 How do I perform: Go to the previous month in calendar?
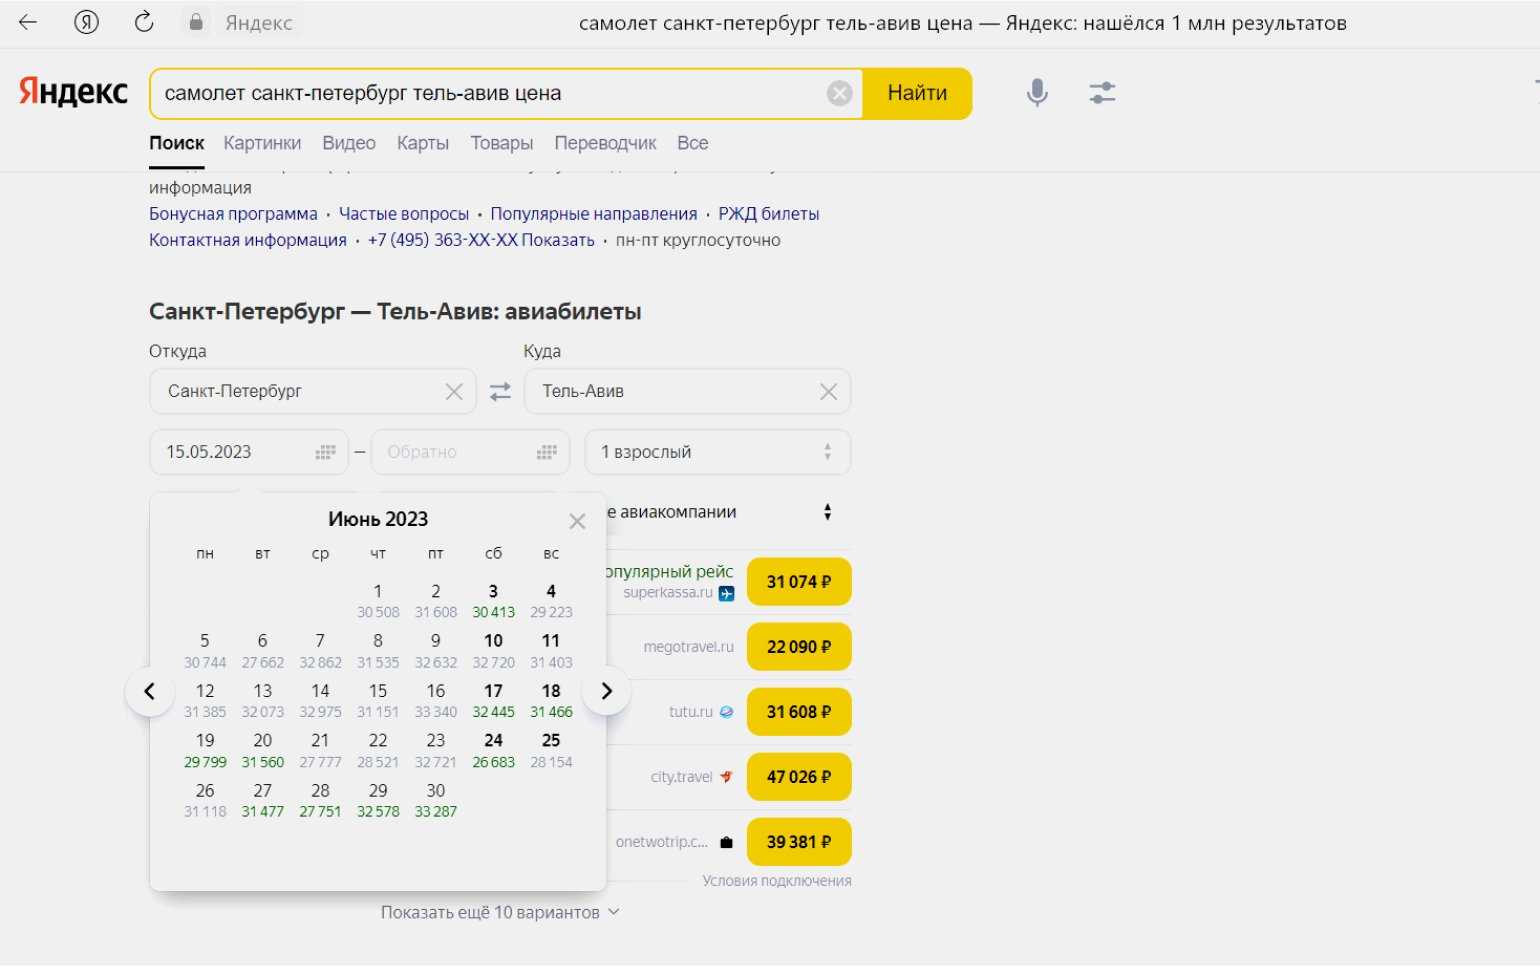[150, 691]
